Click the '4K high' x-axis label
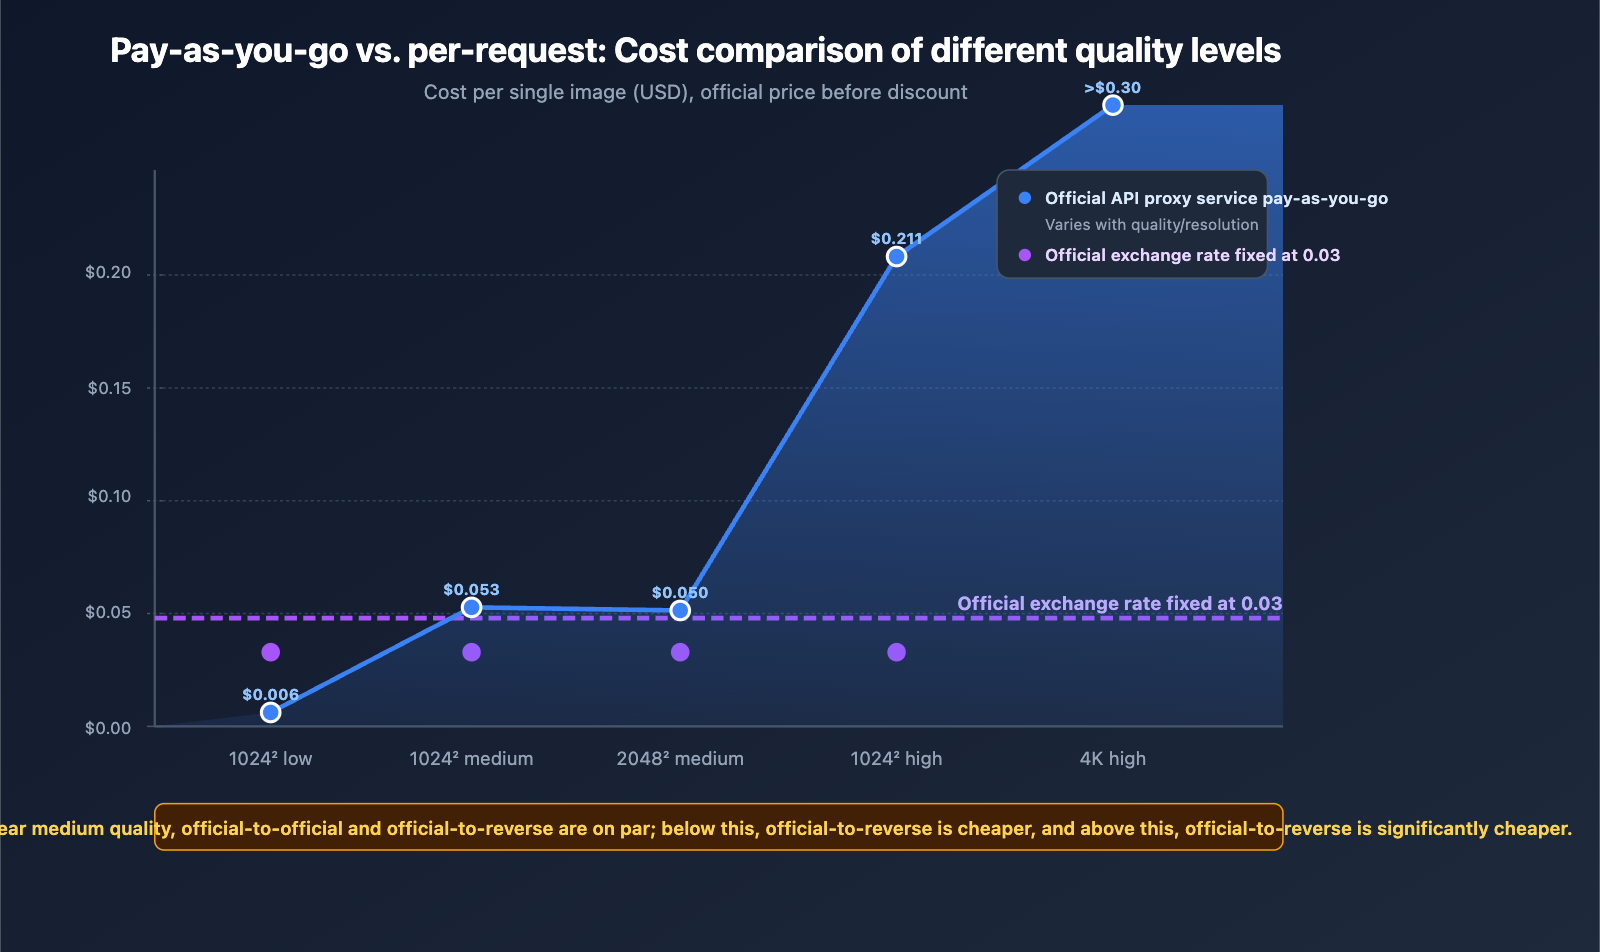1600x952 pixels. [x=1112, y=758]
